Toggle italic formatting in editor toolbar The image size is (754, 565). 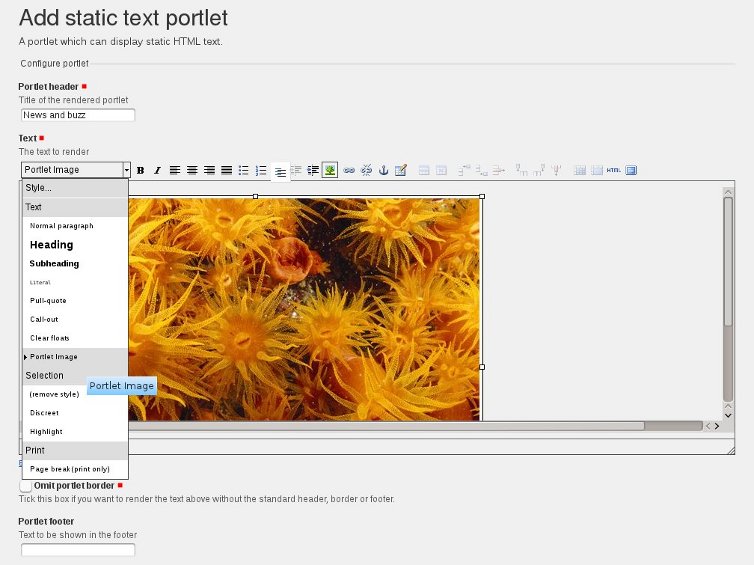coord(157,171)
